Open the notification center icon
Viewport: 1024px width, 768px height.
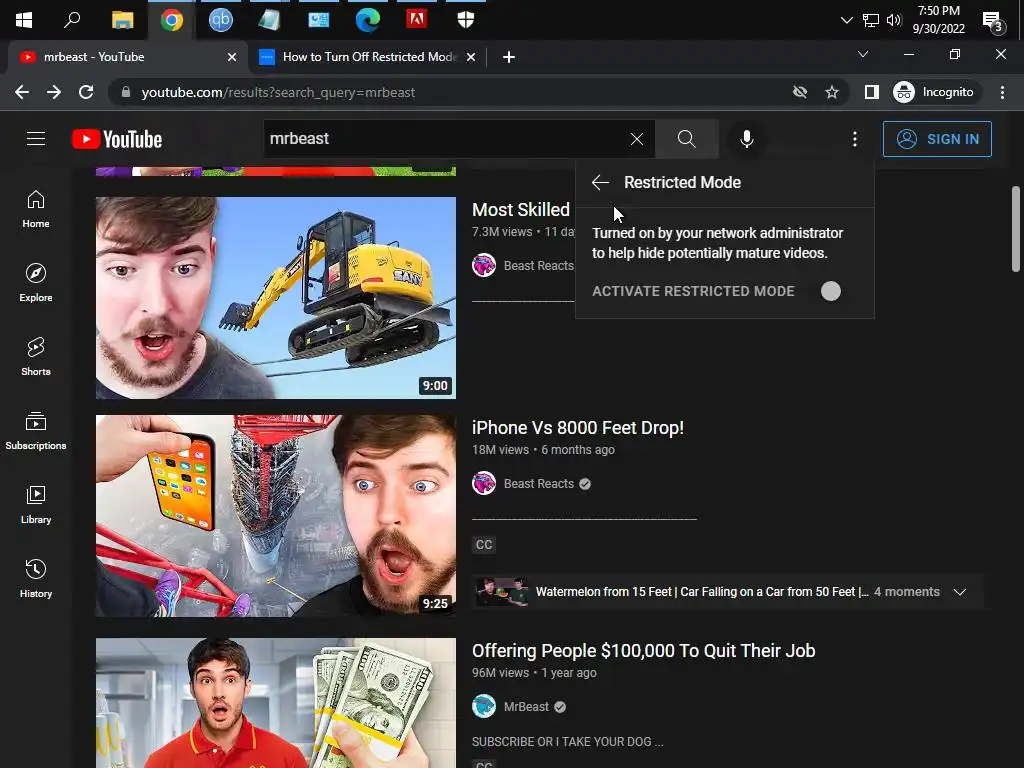(993, 22)
